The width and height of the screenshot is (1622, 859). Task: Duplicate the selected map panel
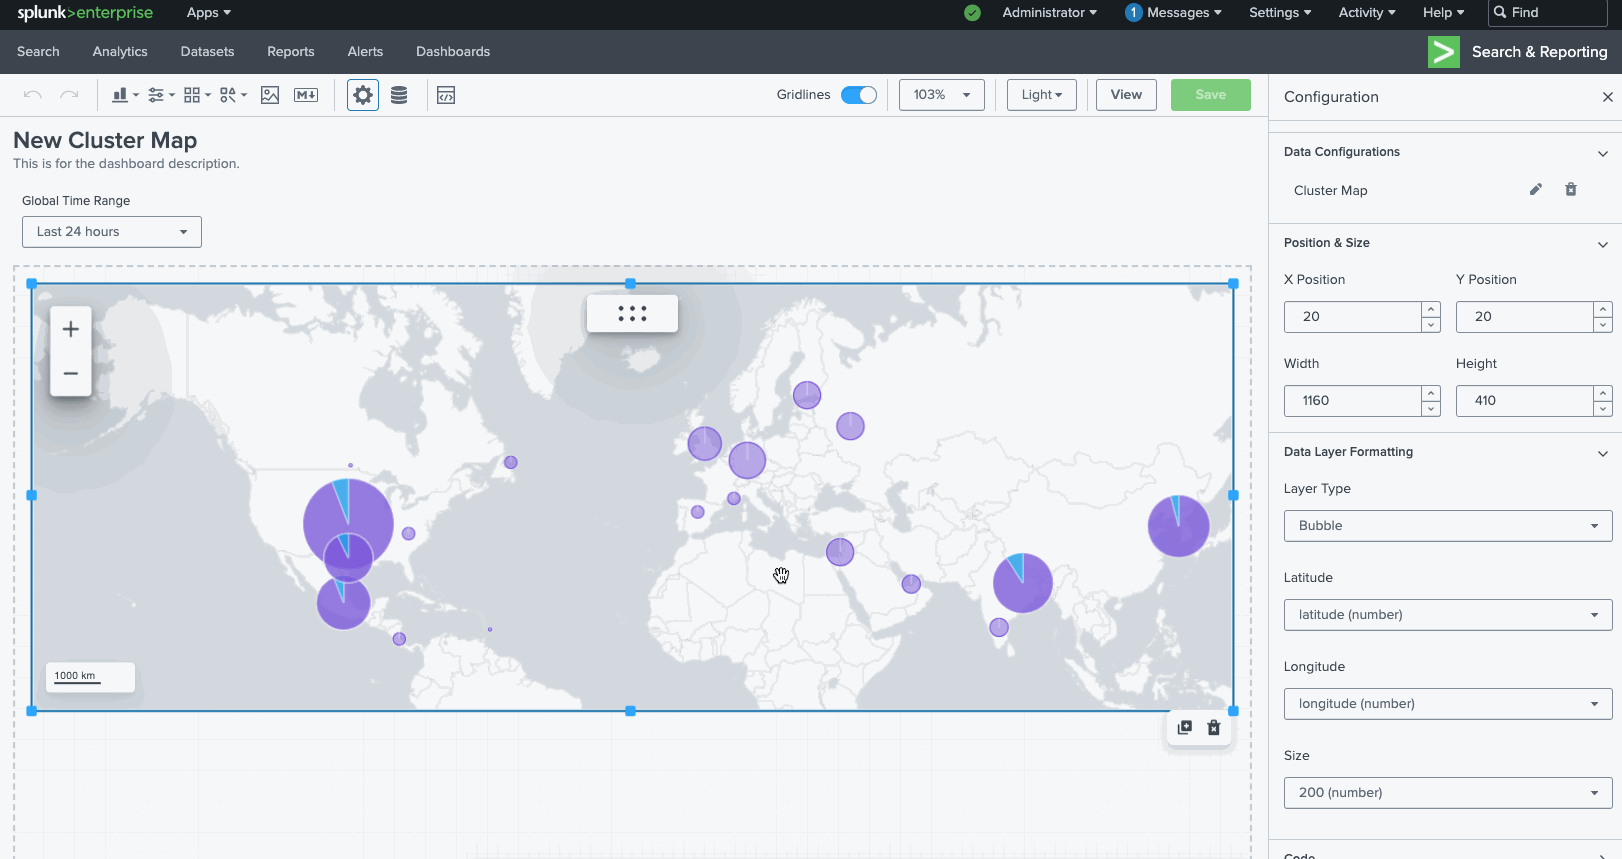click(x=1185, y=727)
